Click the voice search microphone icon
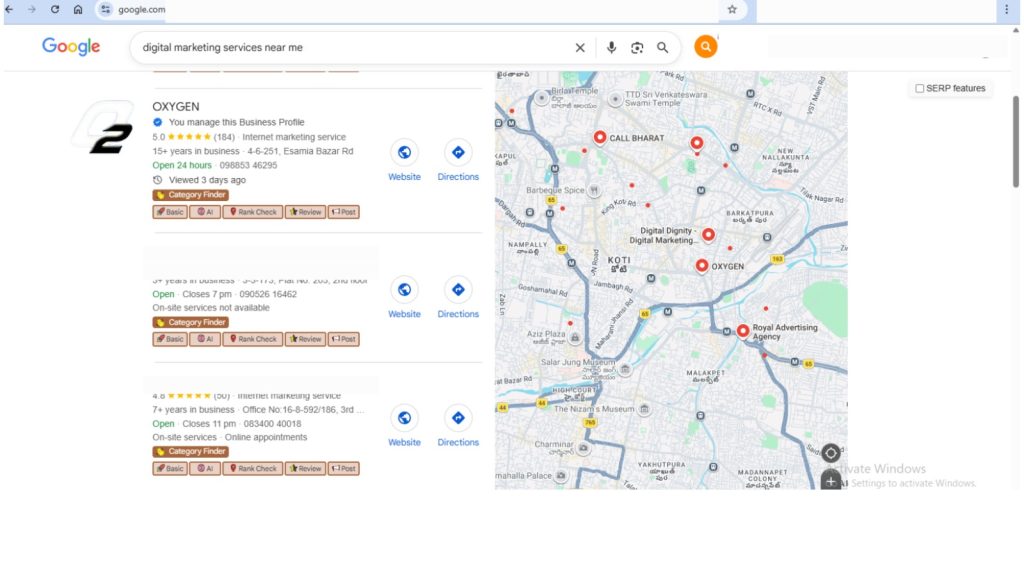The width and height of the screenshot is (1024, 577). point(611,47)
